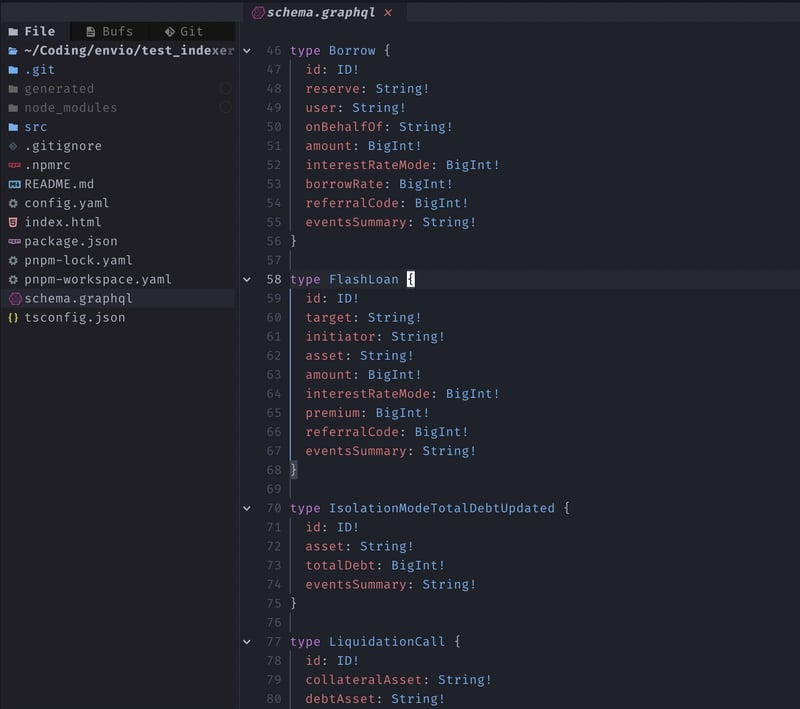Click the File tab folder icon

click(13, 32)
